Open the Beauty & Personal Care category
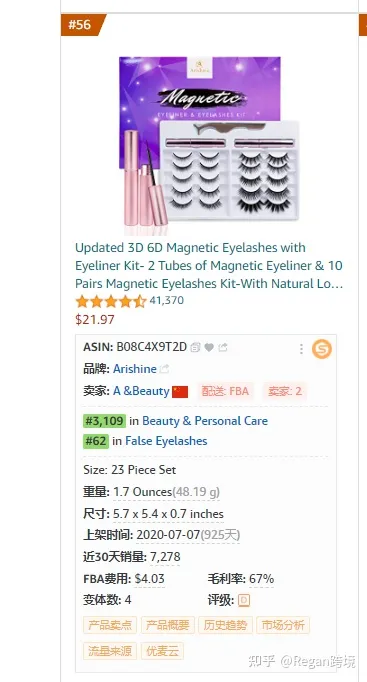 (205, 421)
